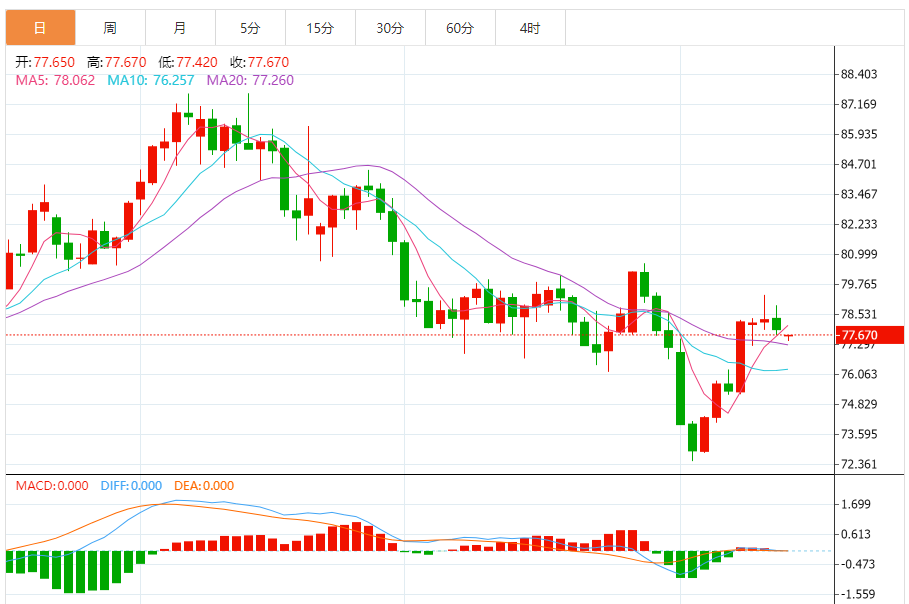This screenshot has width=909, height=604.
Task: Open the 4时 interval tab
Action: click(x=530, y=27)
